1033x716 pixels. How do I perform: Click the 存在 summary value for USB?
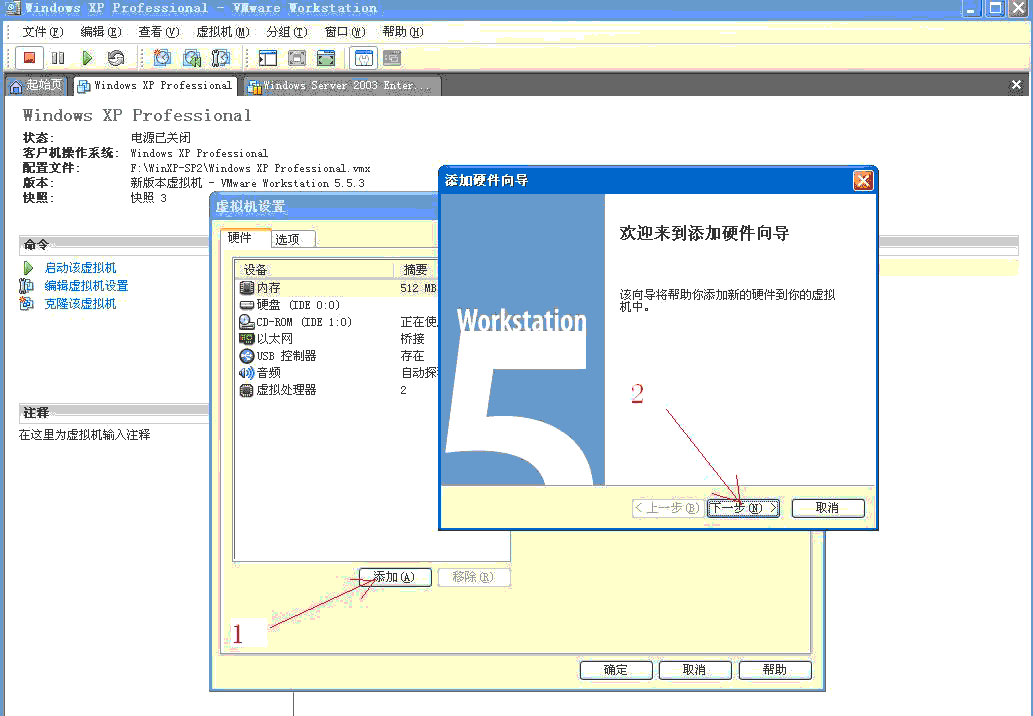pyautogui.click(x=412, y=356)
